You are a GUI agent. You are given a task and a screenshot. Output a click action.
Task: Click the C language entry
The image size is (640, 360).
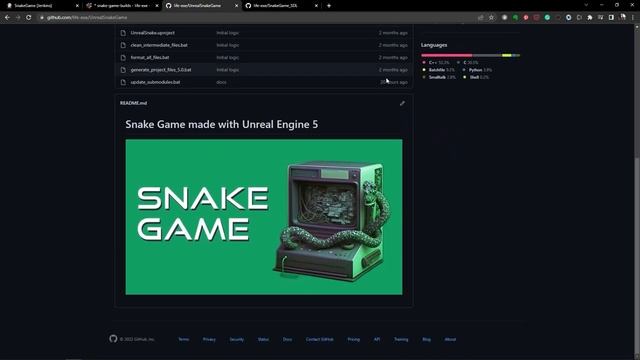(x=468, y=62)
